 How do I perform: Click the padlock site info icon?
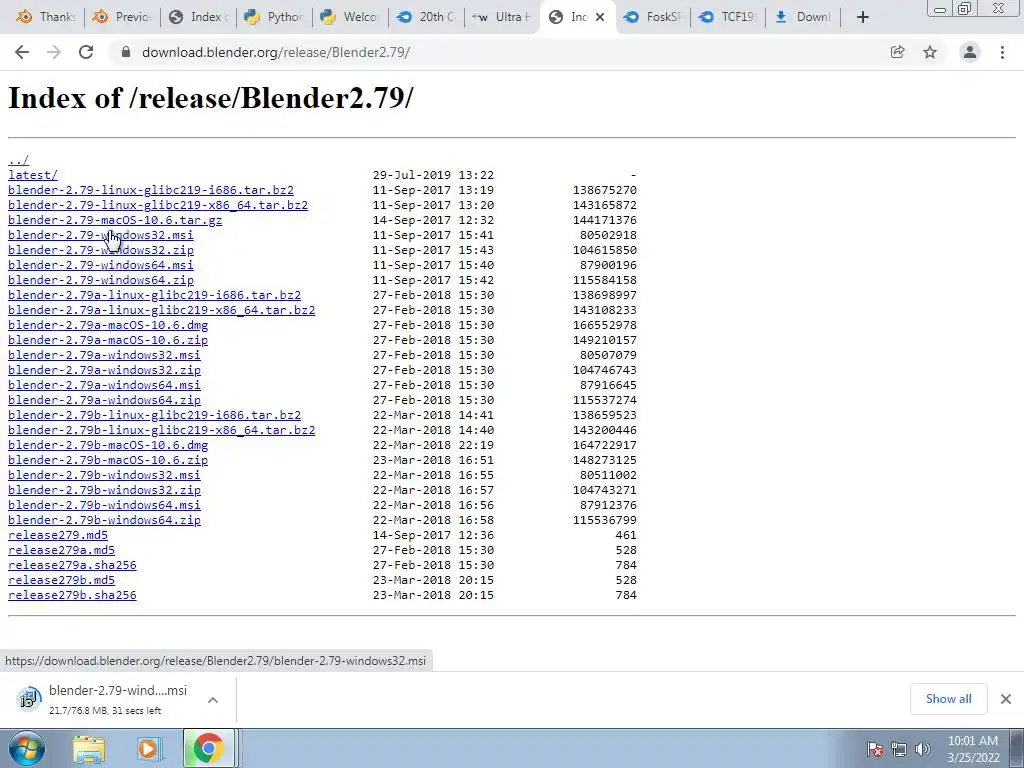[126, 52]
